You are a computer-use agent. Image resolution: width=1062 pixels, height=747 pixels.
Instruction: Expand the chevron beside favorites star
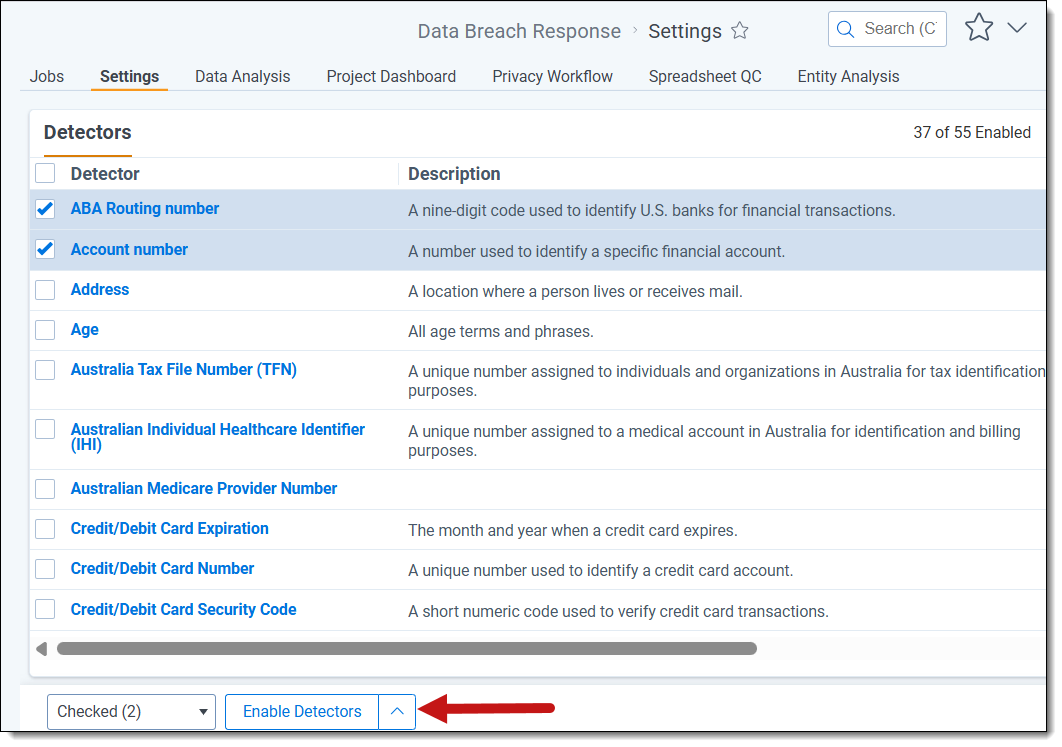1017,28
